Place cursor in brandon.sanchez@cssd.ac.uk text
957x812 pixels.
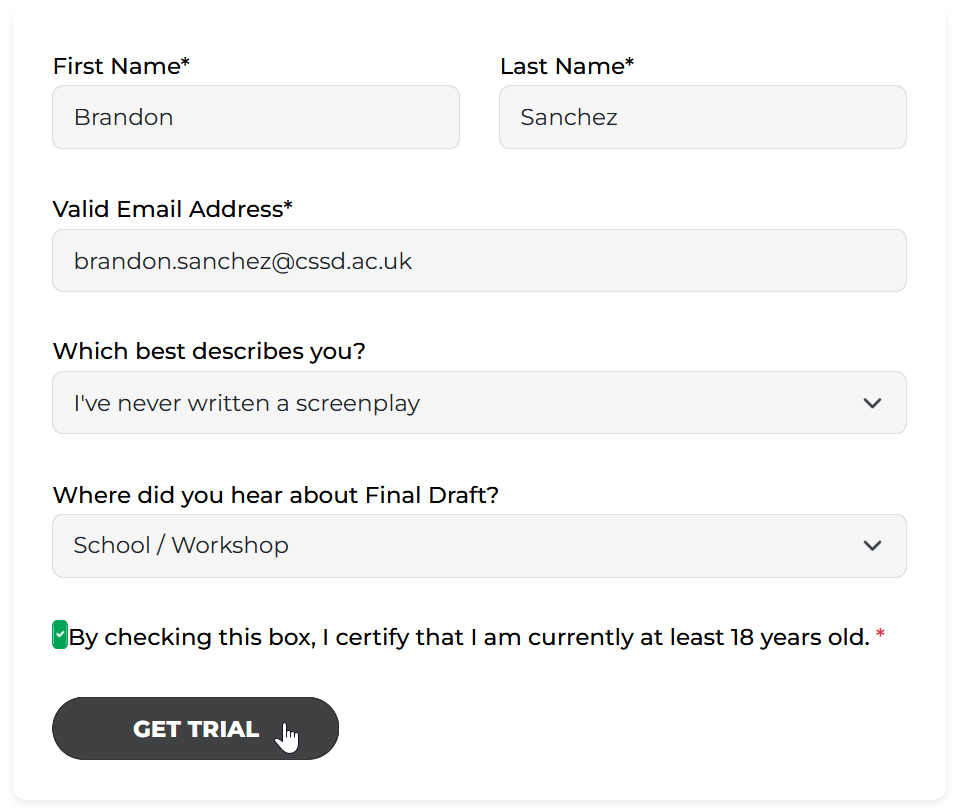coord(243,261)
